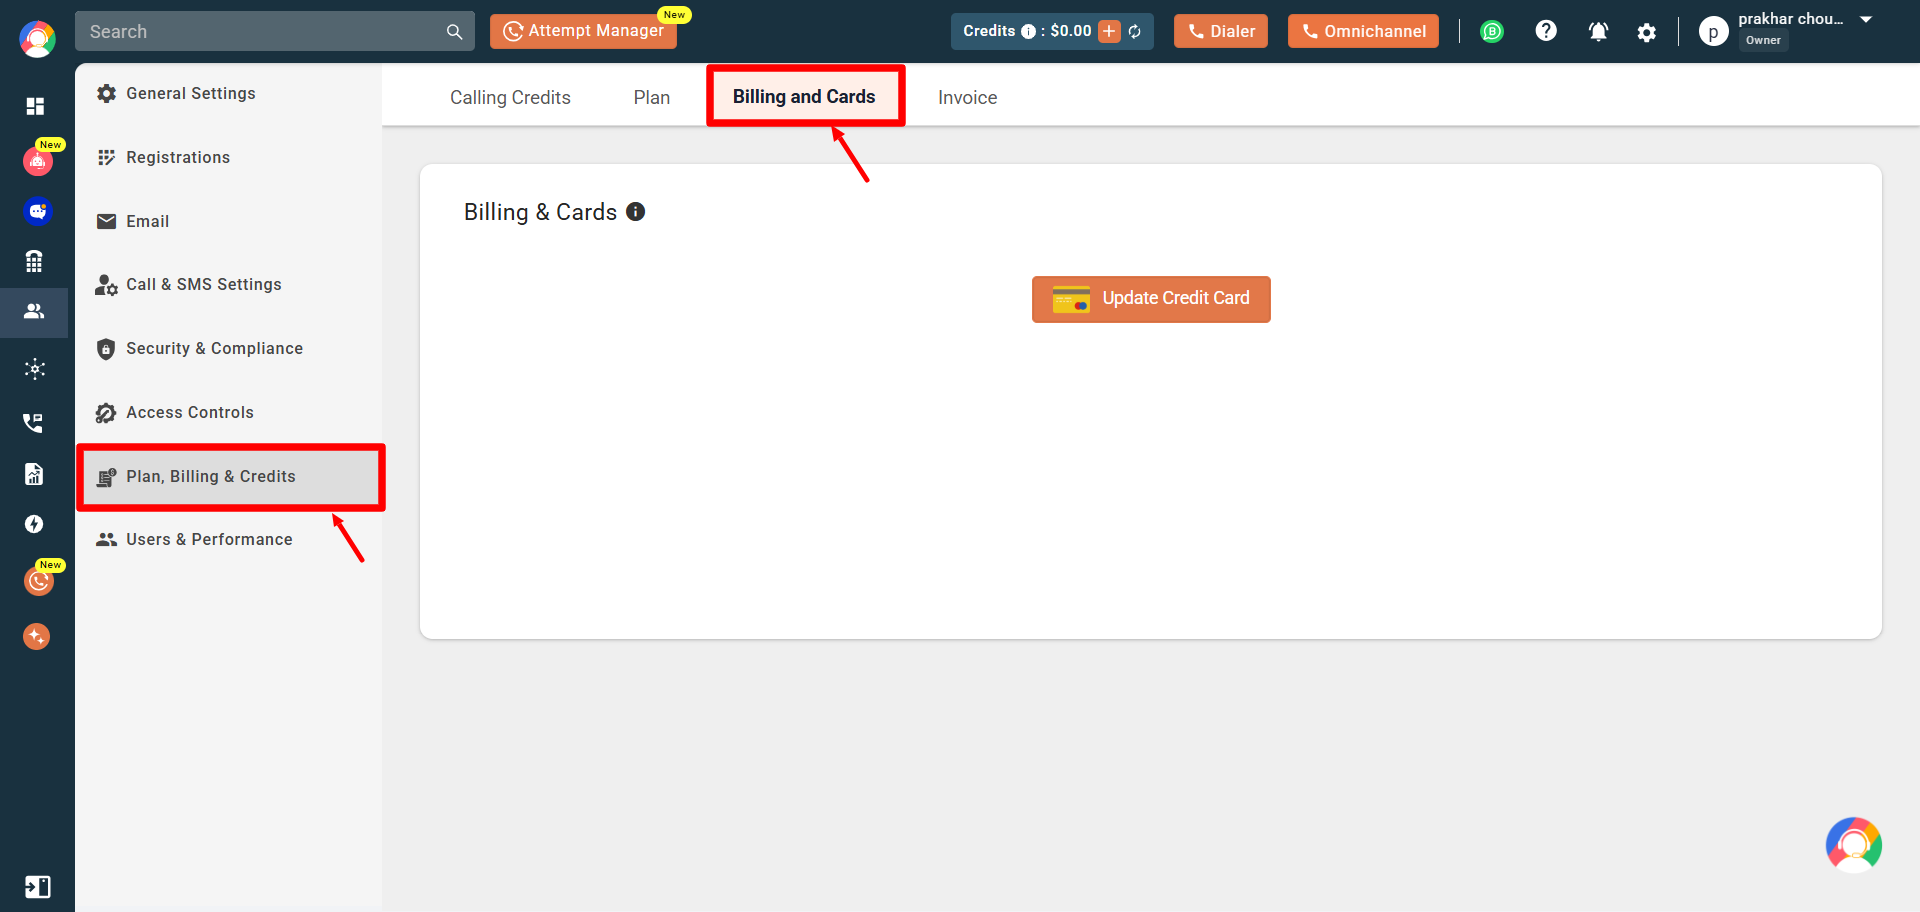Screen dimensions: 1920x912
Task: Open the help question mark icon
Action: (1546, 31)
